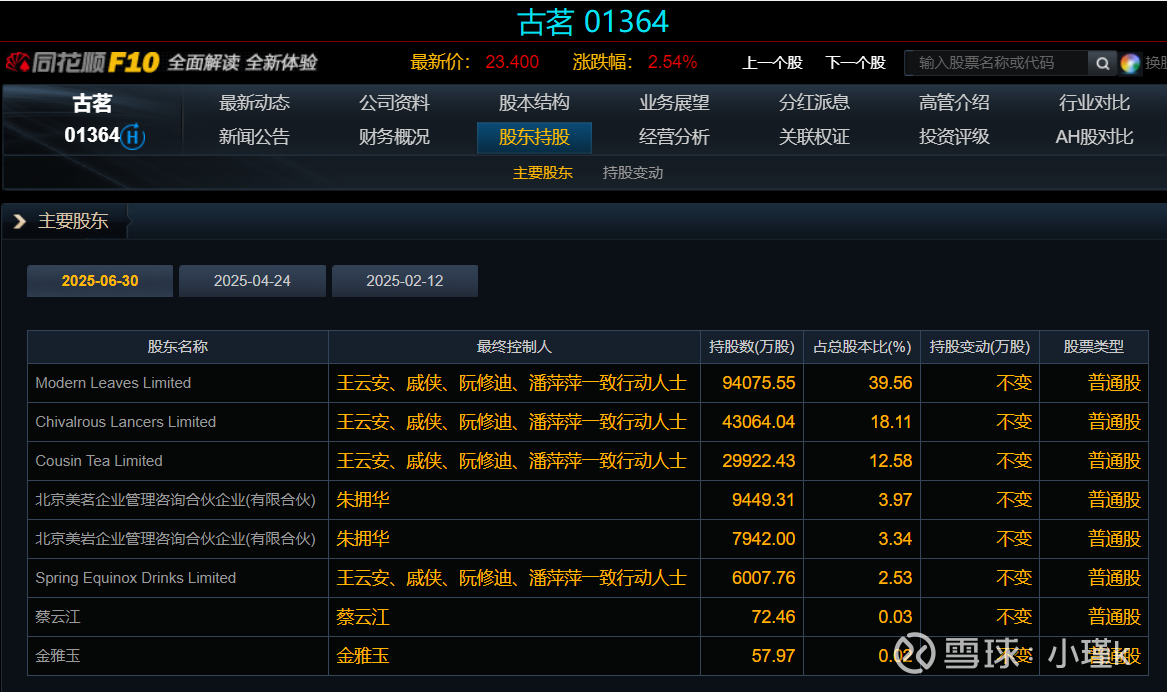The height and width of the screenshot is (692, 1167).
Task: Click controller 朱拥华 in 北京美茗 row
Action: [362, 500]
